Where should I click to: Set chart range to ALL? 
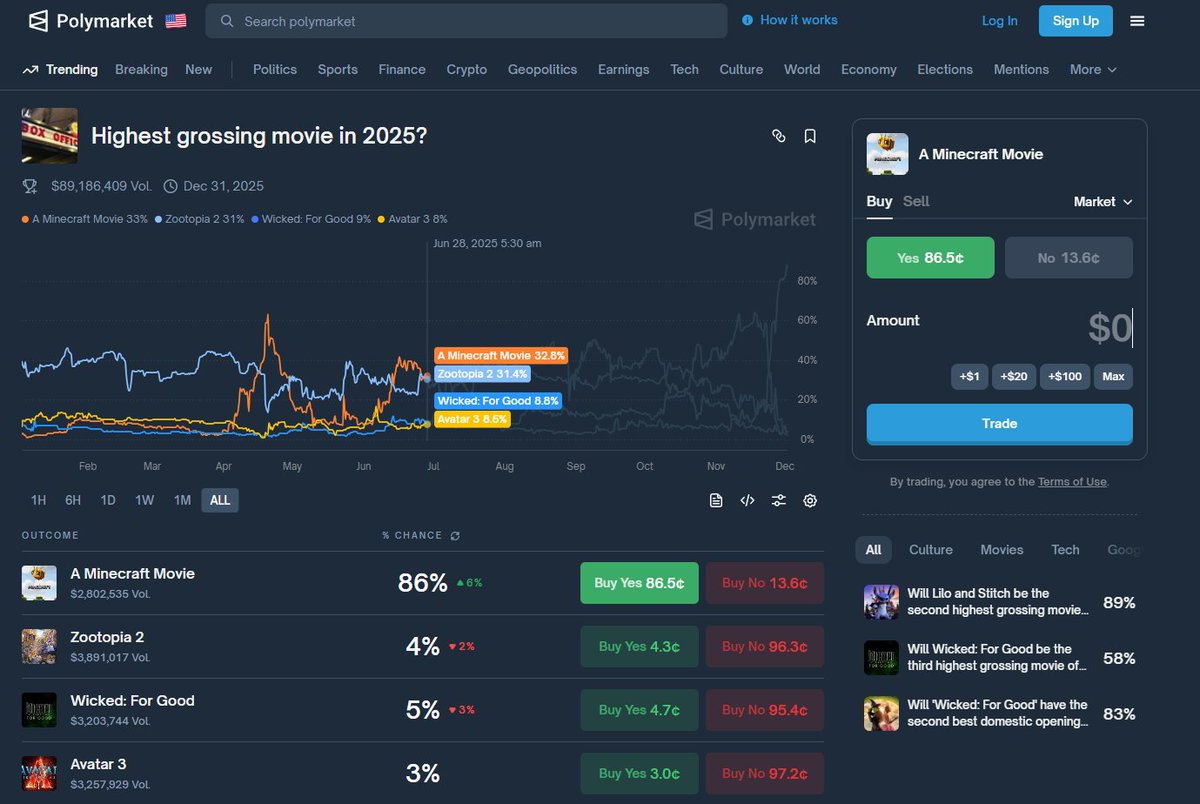click(220, 500)
